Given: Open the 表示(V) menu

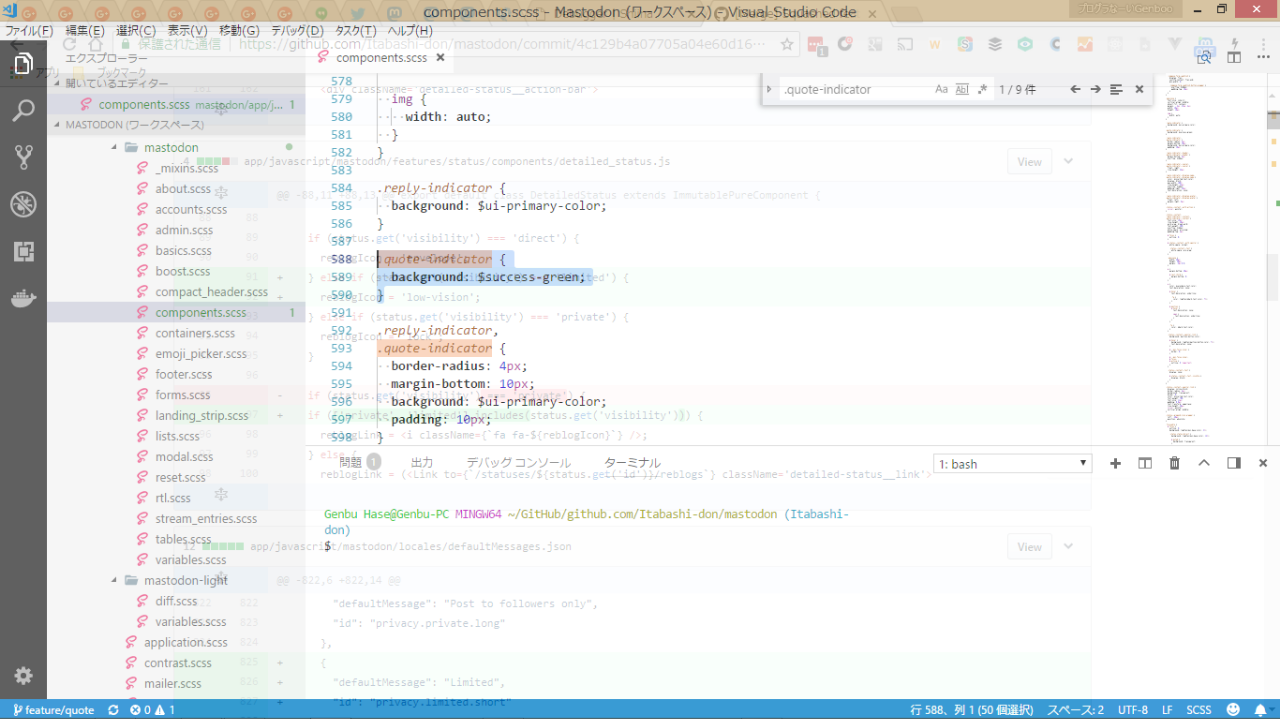Looking at the screenshot, I should coord(187,31).
